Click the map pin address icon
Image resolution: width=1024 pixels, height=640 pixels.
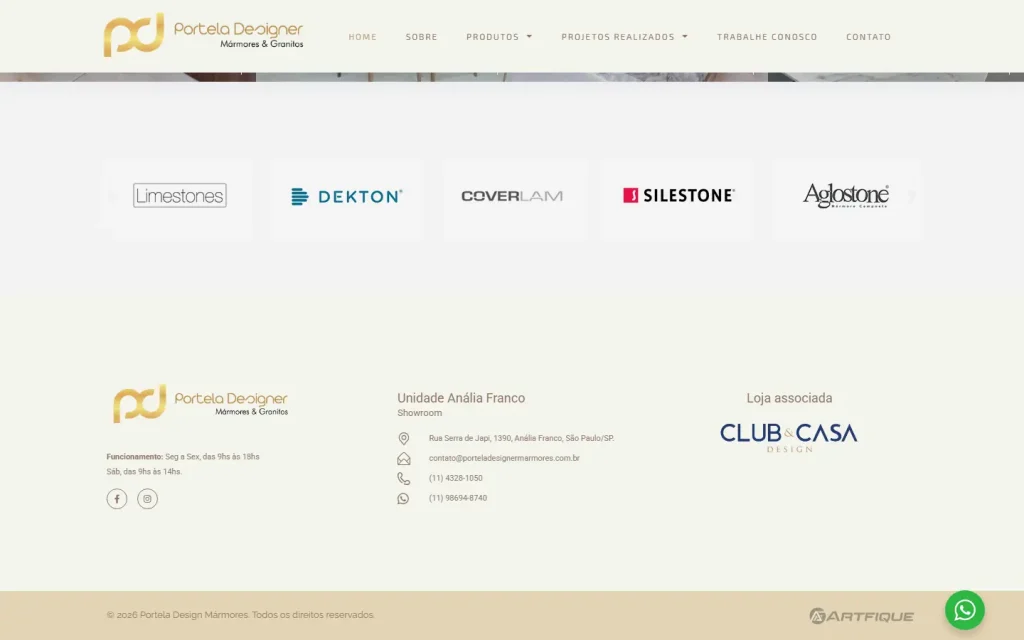pyautogui.click(x=404, y=438)
